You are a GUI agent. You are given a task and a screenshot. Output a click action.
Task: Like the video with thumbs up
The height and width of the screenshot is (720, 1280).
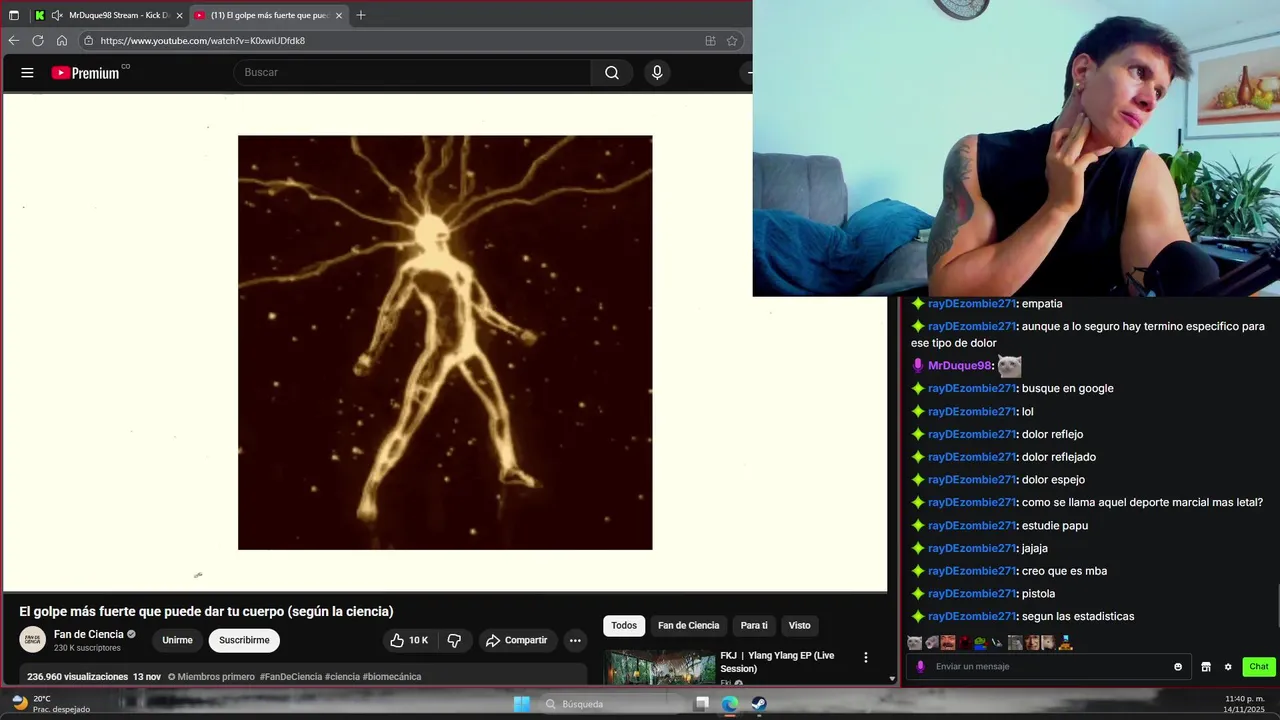tap(409, 640)
